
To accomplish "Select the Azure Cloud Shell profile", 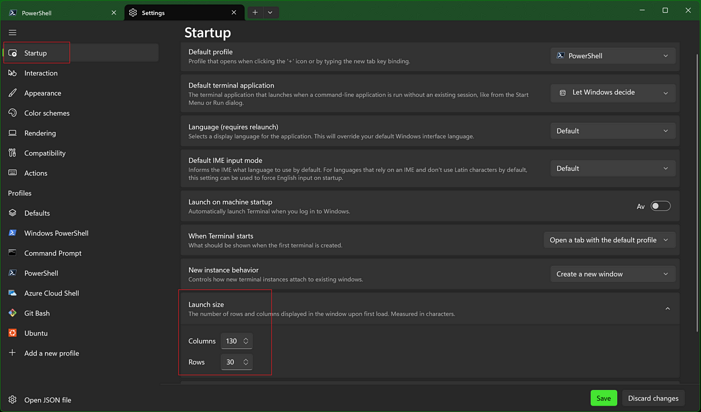I will coord(80,293).
